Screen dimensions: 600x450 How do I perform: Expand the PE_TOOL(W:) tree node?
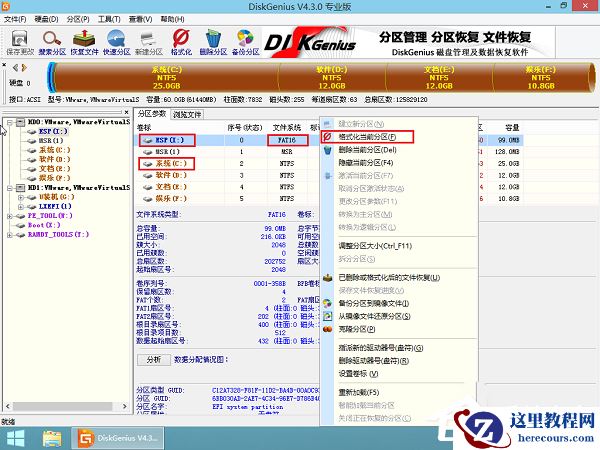point(10,216)
